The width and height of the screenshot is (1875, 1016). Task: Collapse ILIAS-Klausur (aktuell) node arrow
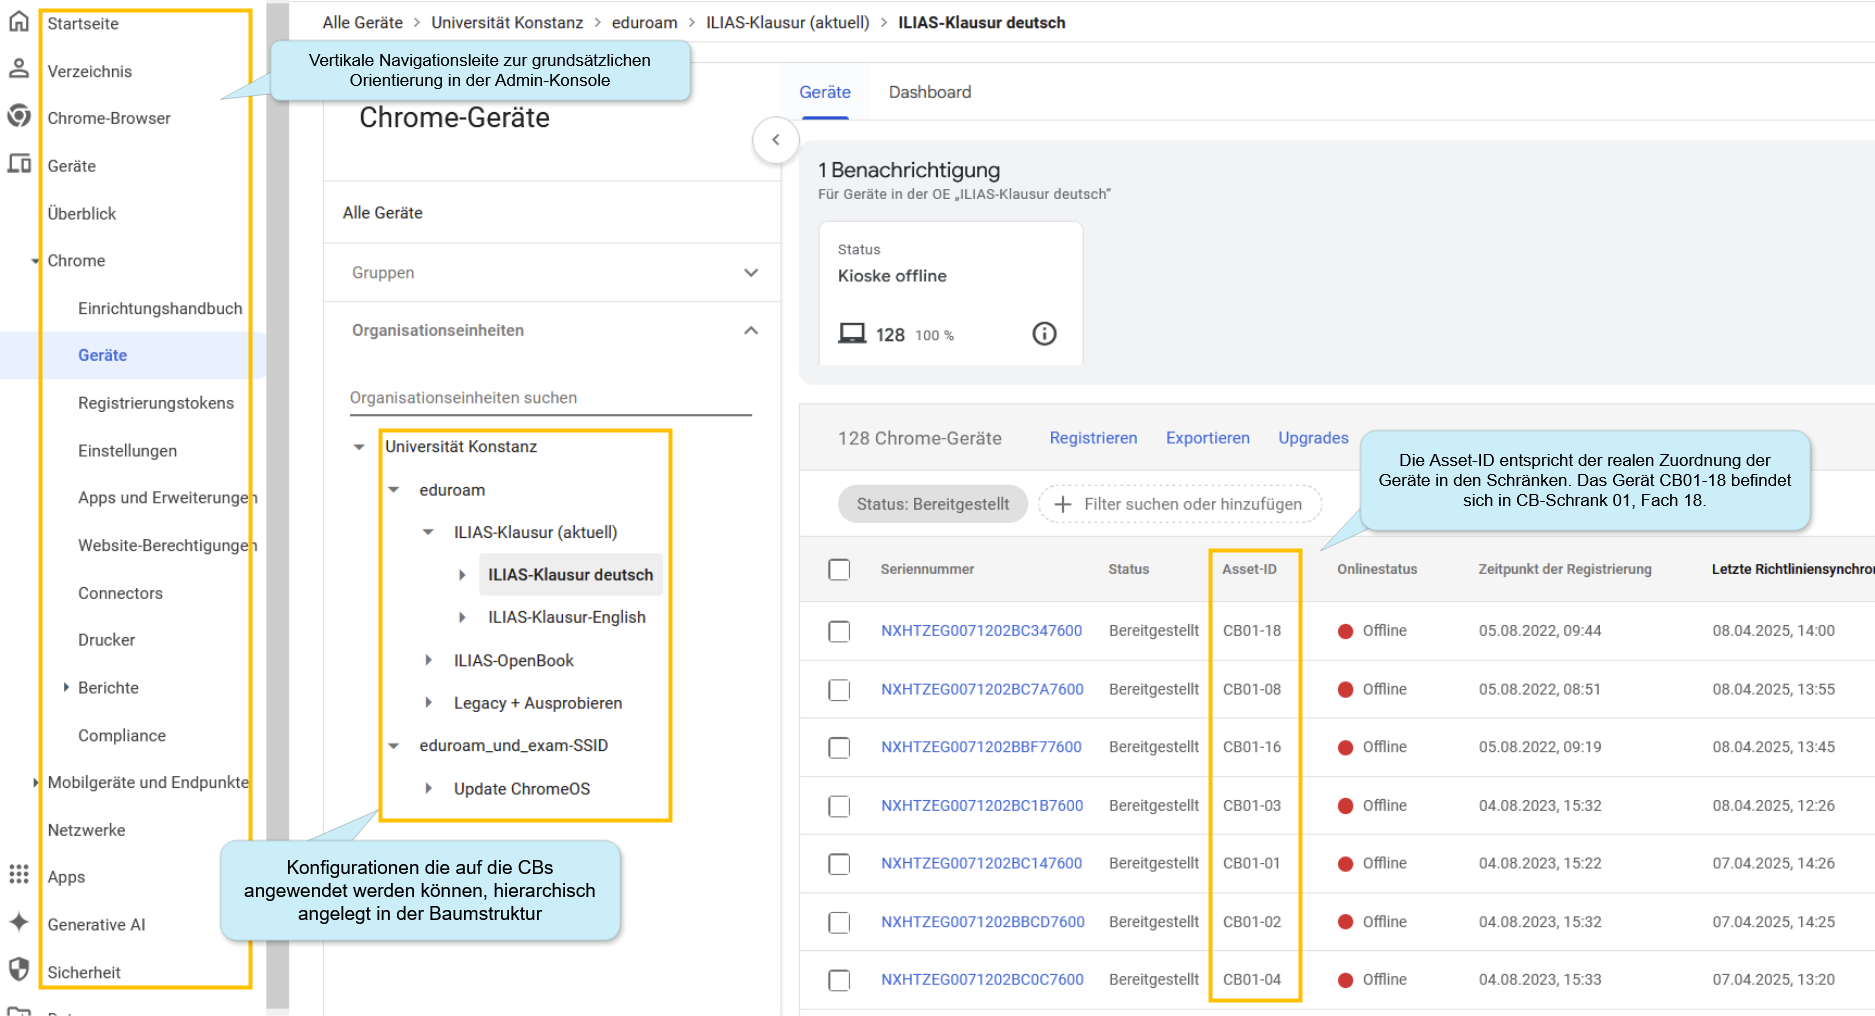click(x=428, y=532)
